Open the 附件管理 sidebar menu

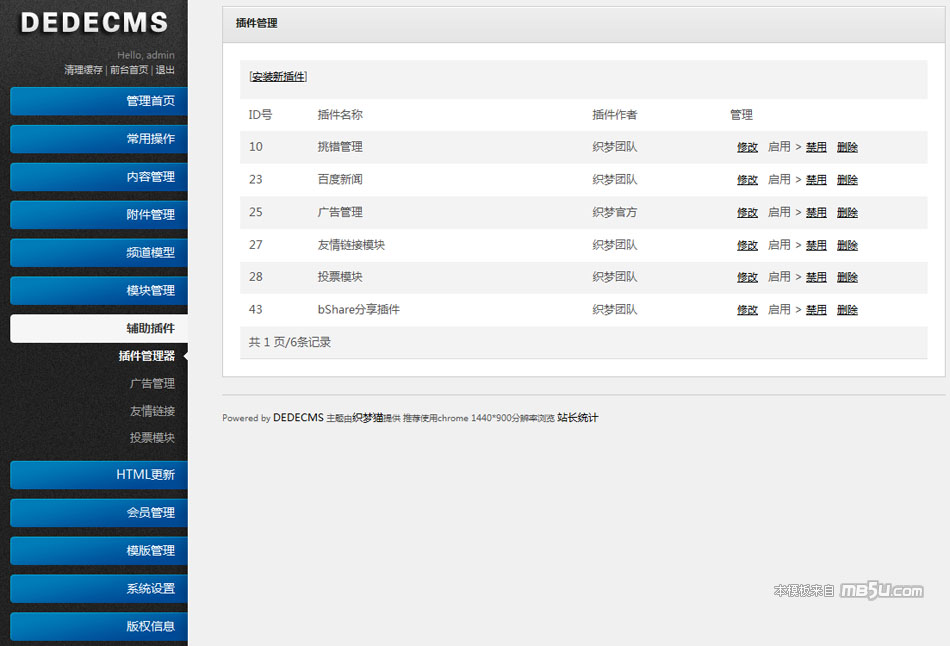(100, 215)
